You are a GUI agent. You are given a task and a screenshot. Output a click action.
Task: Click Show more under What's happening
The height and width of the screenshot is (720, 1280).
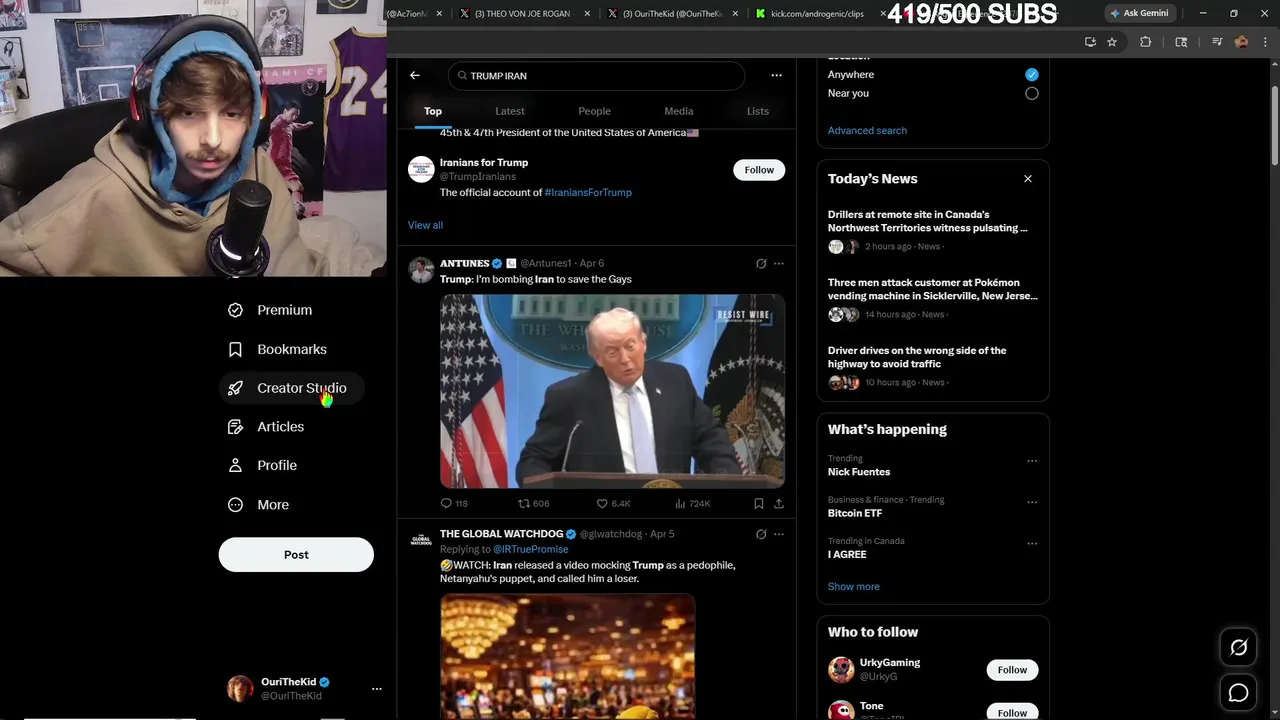point(854,587)
